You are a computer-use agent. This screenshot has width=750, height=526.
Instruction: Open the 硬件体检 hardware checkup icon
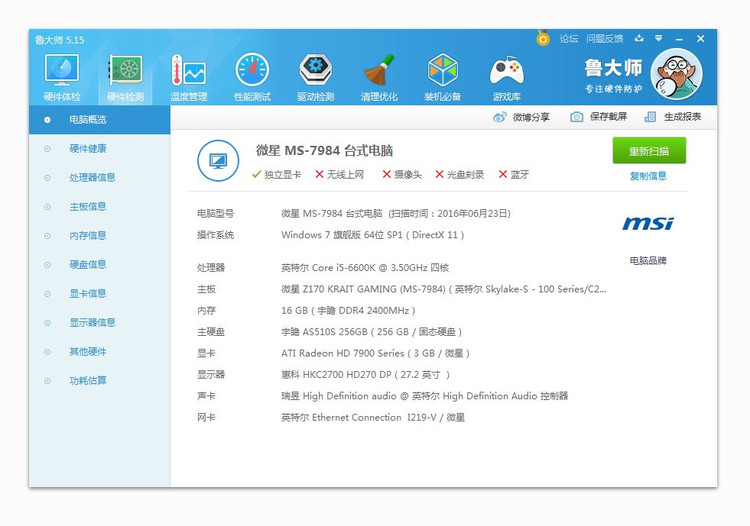click(62, 71)
